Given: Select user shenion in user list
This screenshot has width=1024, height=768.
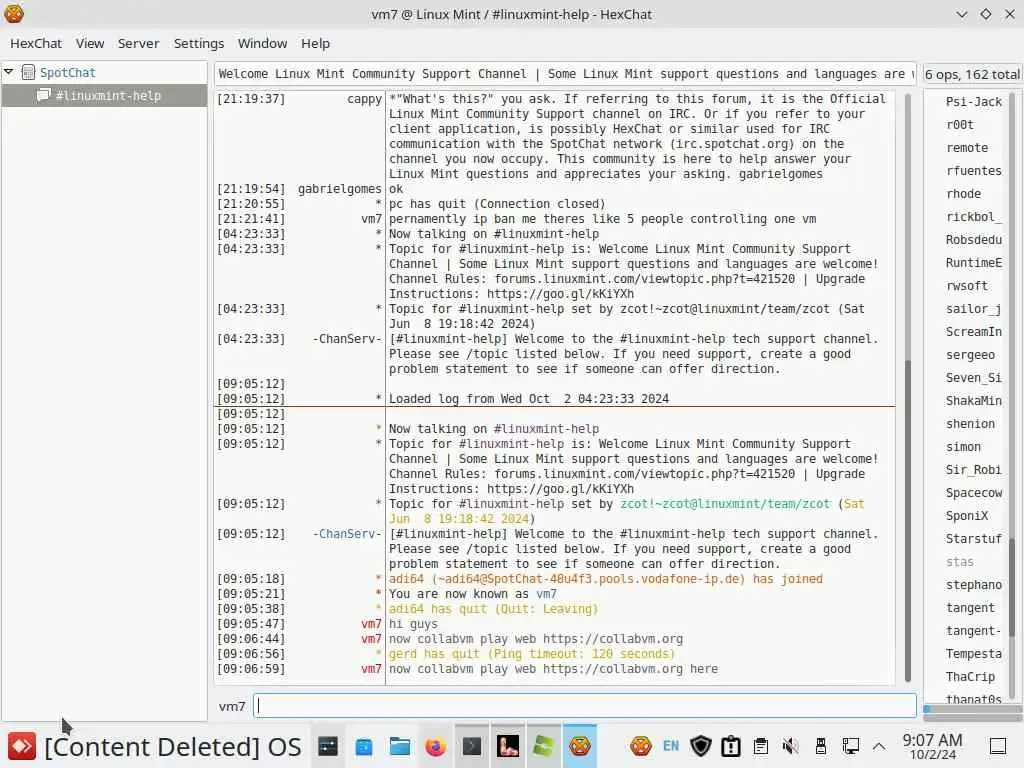Looking at the screenshot, I should (x=970, y=424).
